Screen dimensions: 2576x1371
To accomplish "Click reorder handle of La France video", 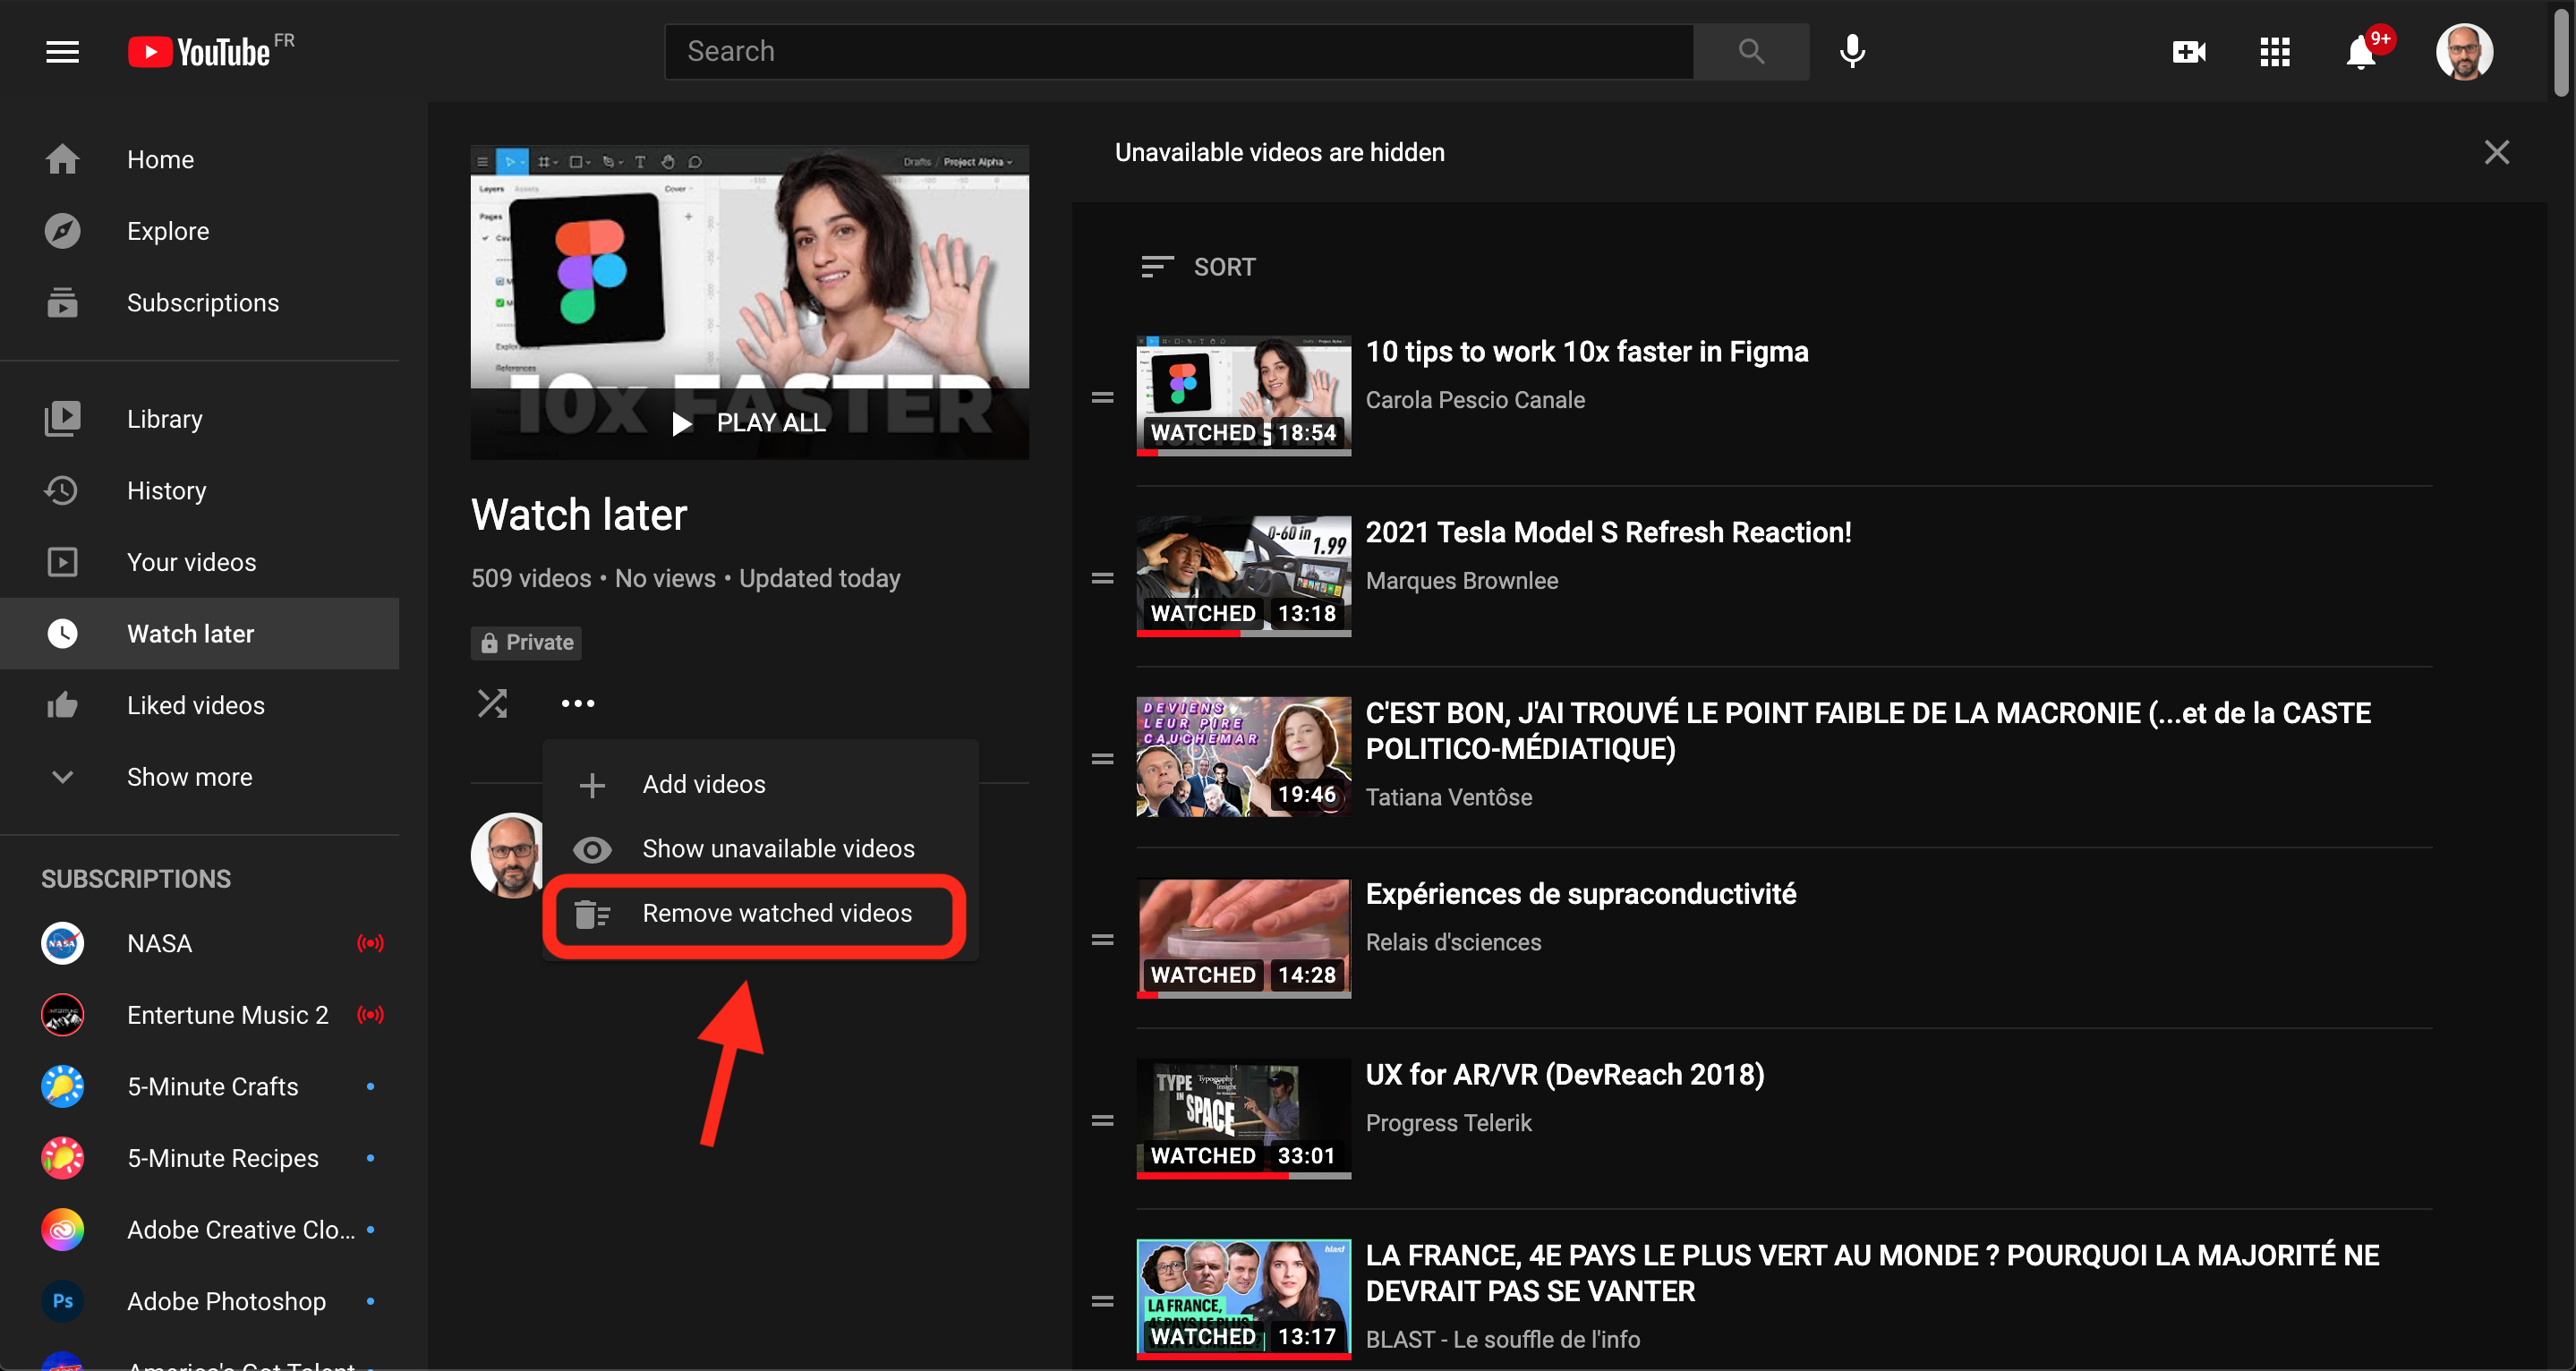I will click(x=1102, y=1301).
